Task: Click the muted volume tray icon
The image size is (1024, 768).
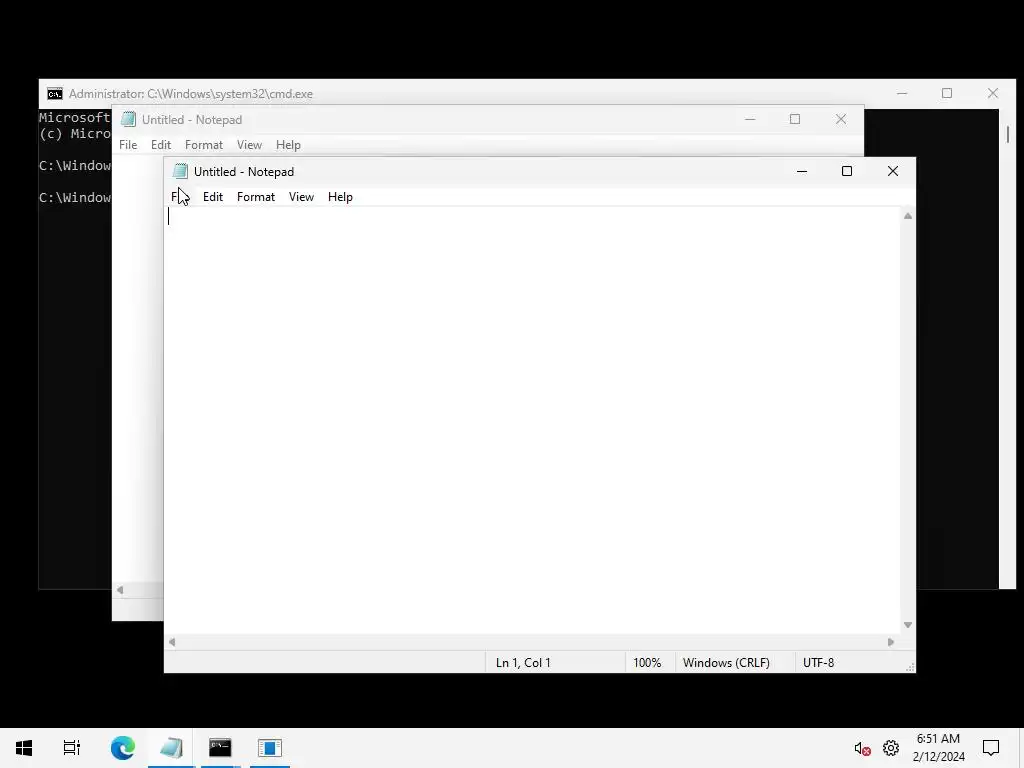Action: pyautogui.click(x=862, y=748)
